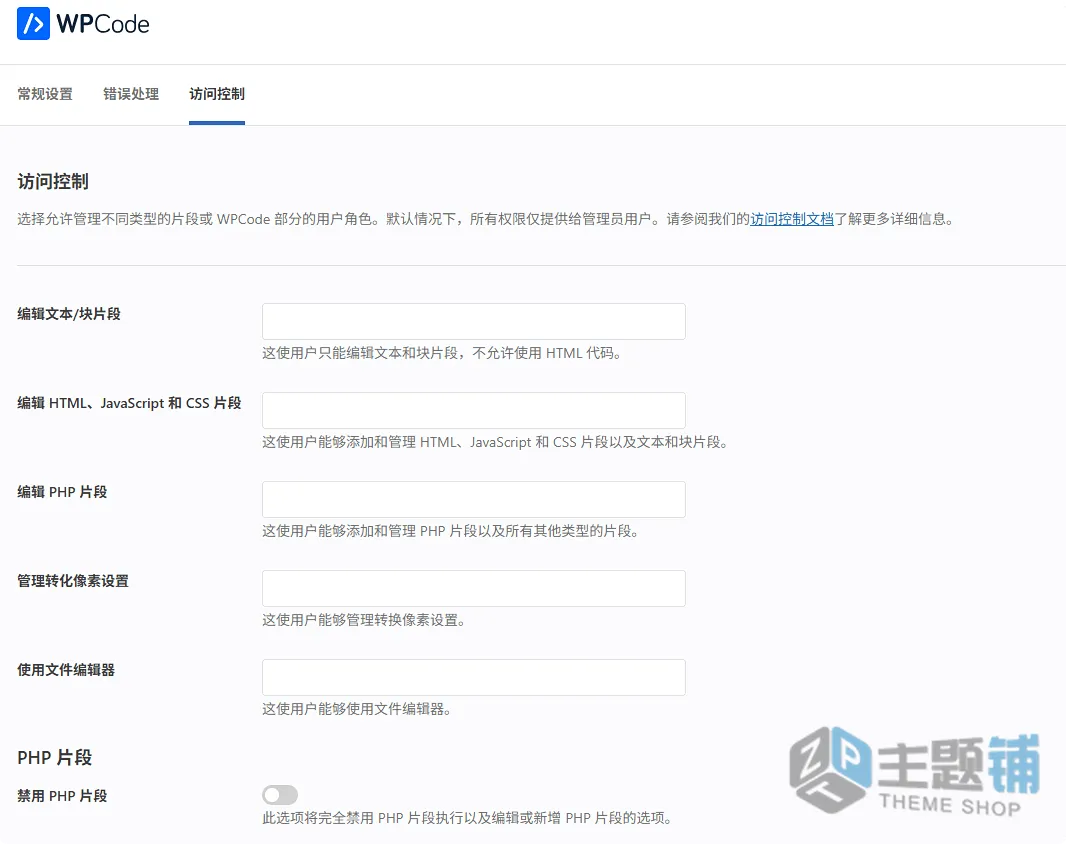The image size is (1066, 844).
Task: Click the PHP 片段 section heading
Action: click(x=54, y=758)
